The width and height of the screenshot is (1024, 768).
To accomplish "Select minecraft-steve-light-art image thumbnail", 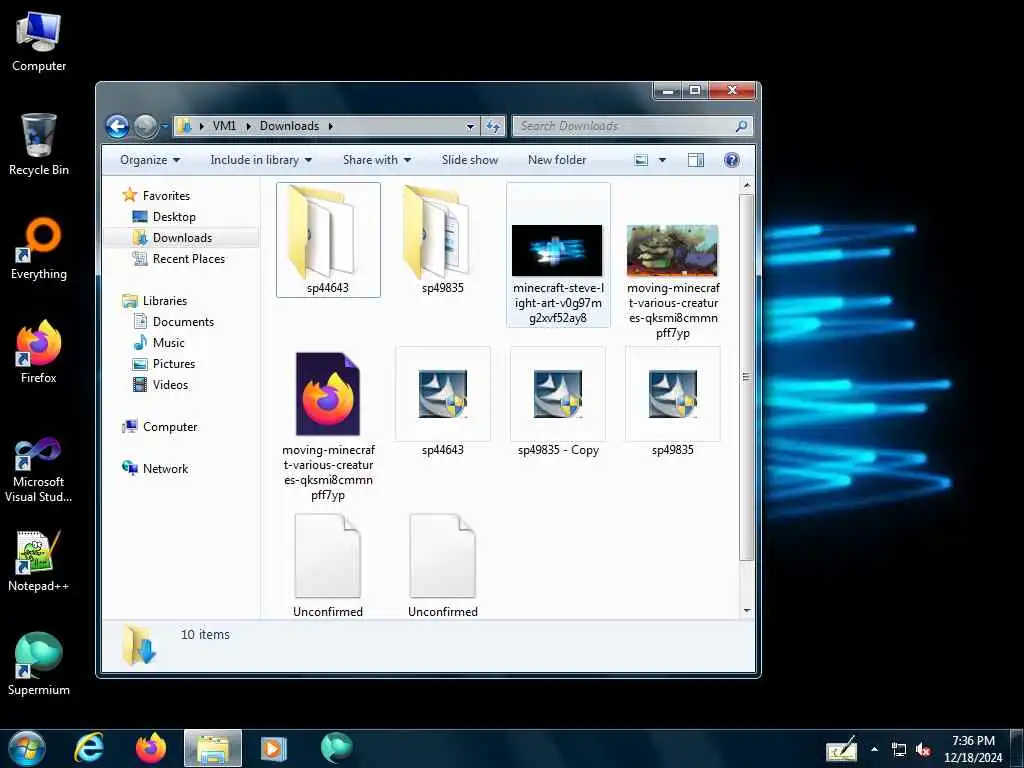I will 558,255.
